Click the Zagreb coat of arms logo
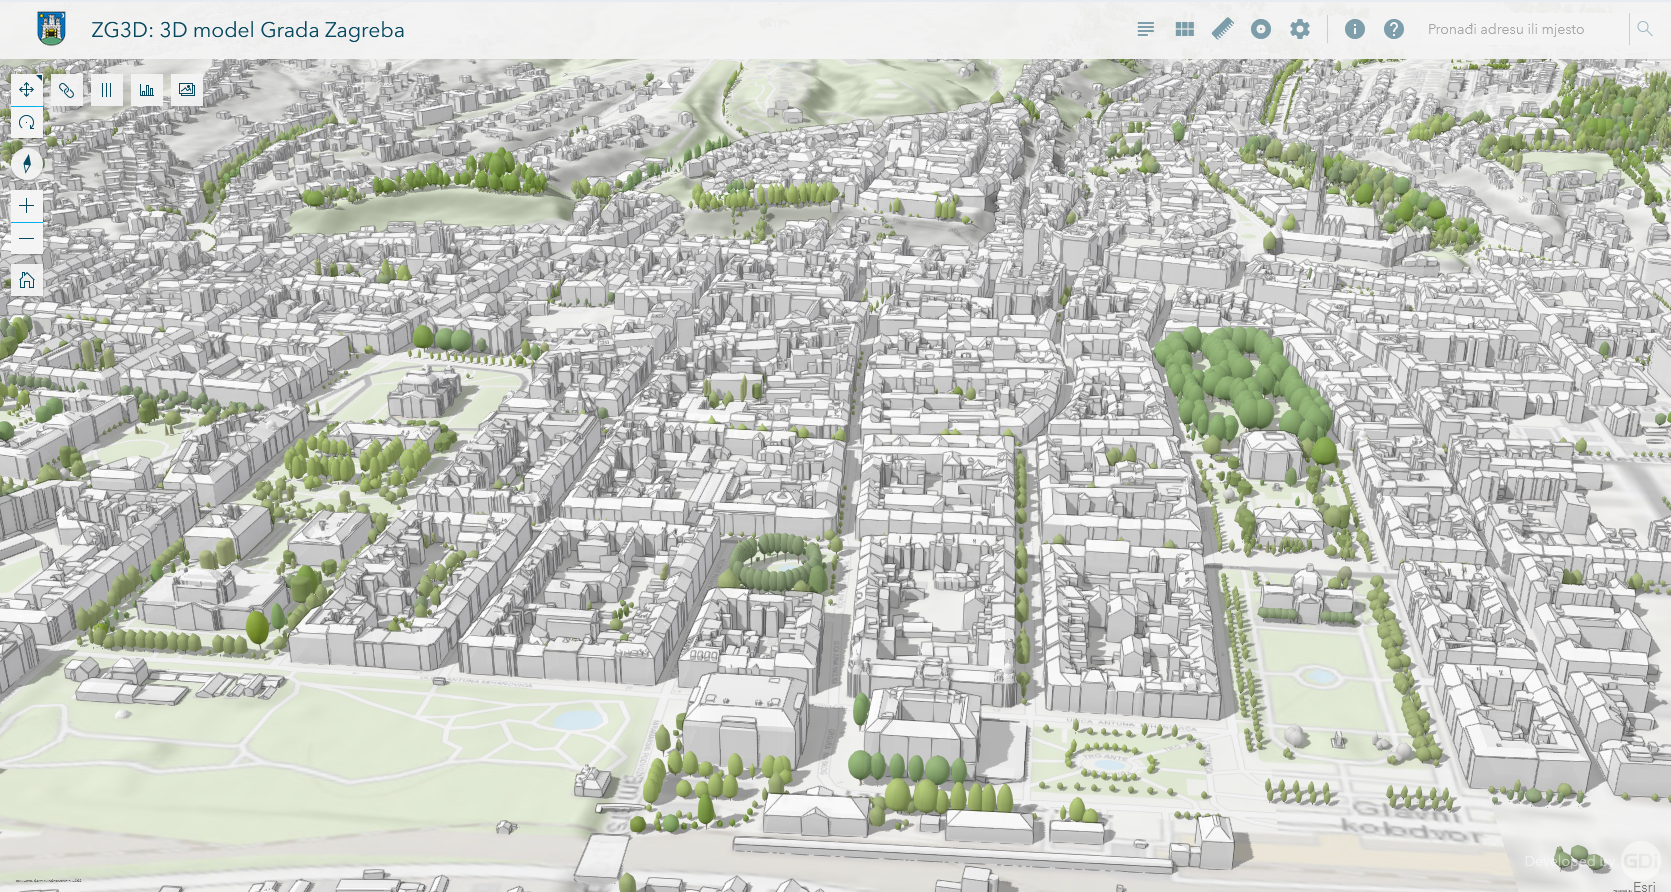Viewport: 1671px width, 892px height. coord(51,29)
